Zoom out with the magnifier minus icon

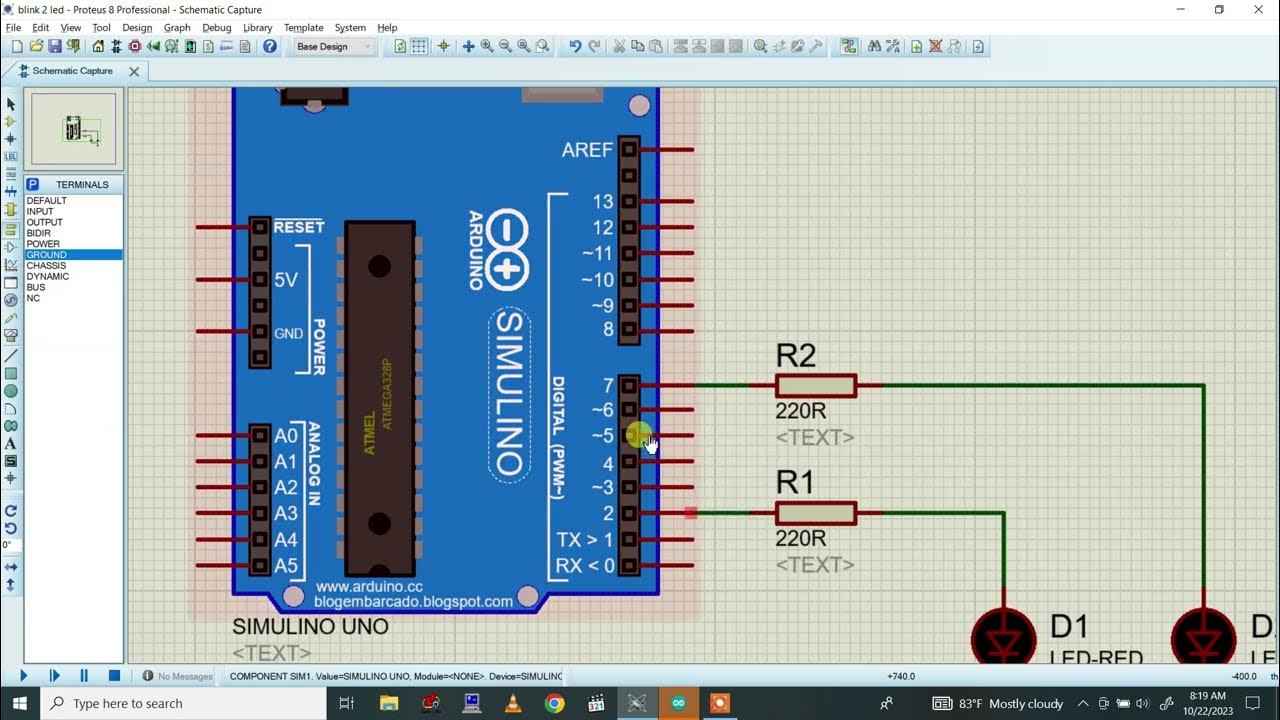tap(505, 46)
